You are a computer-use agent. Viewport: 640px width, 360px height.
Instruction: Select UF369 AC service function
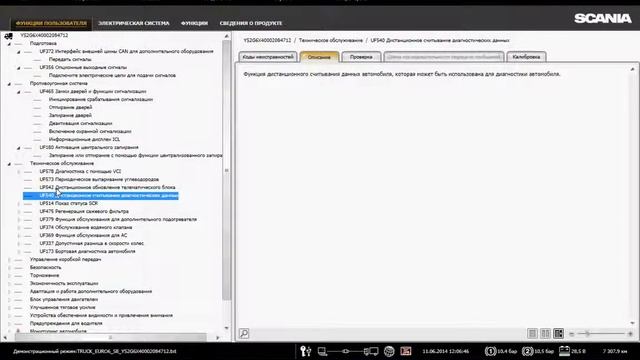click(x=83, y=236)
